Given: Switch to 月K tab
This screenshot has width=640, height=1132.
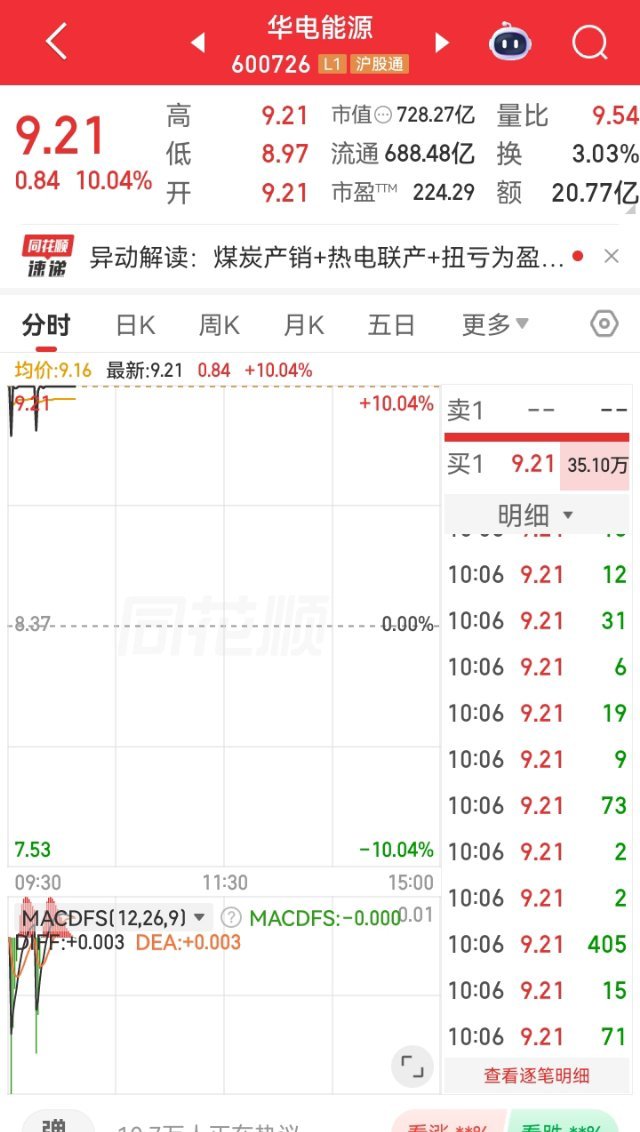Looking at the screenshot, I should pos(304,326).
